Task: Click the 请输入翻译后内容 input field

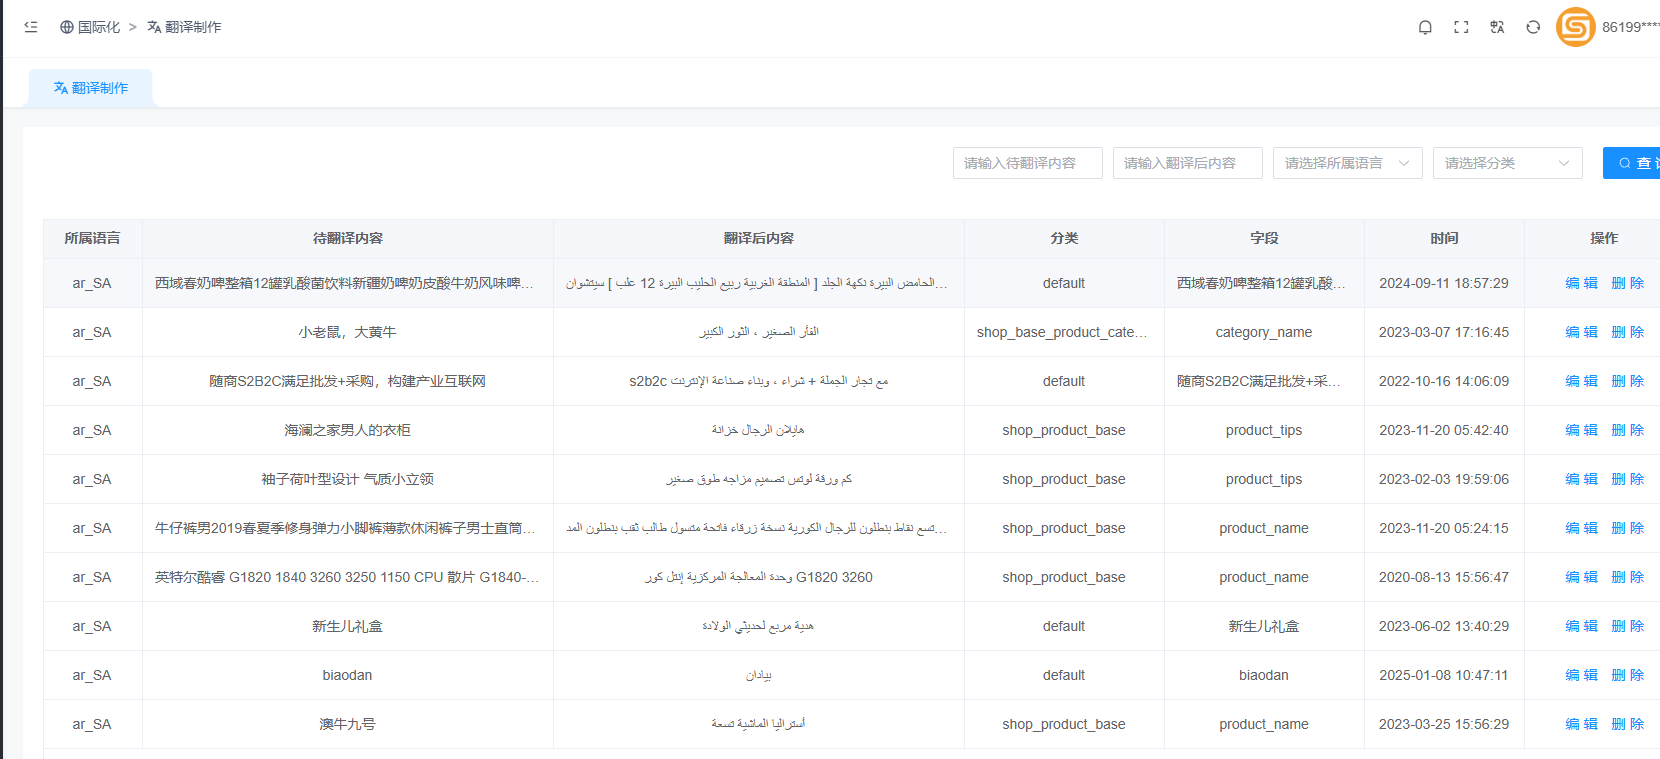Action: [1187, 163]
